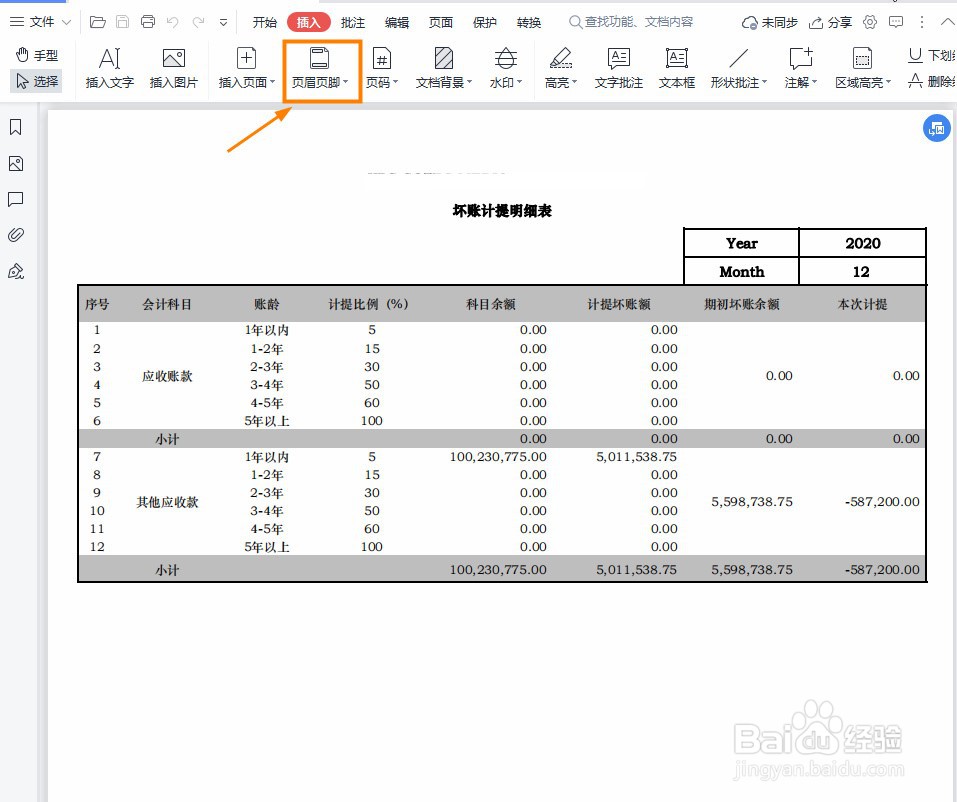Screen dimensions: 957x802
Task: Click the open folder icon
Action: pyautogui.click(x=98, y=22)
